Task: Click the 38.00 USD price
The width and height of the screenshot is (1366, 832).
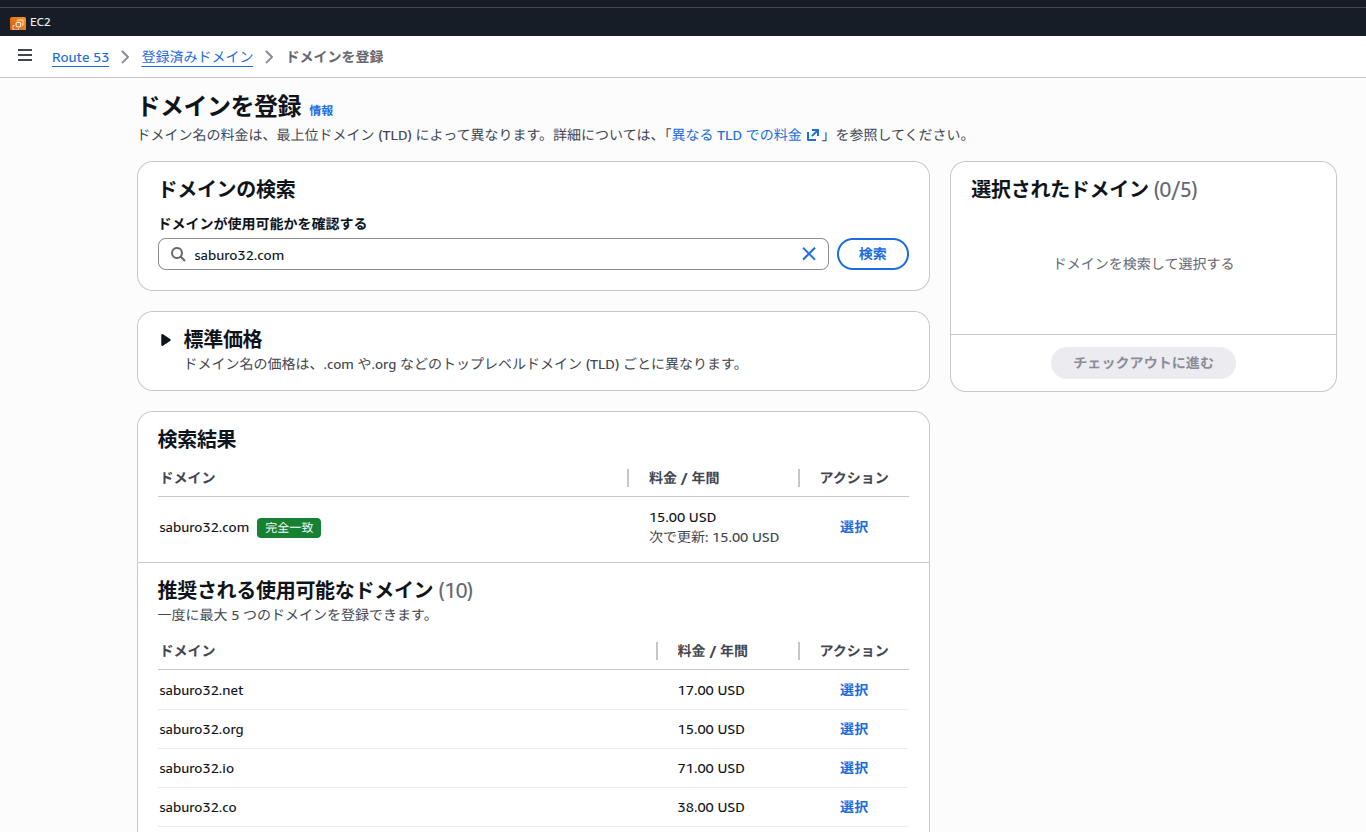Action: point(711,807)
